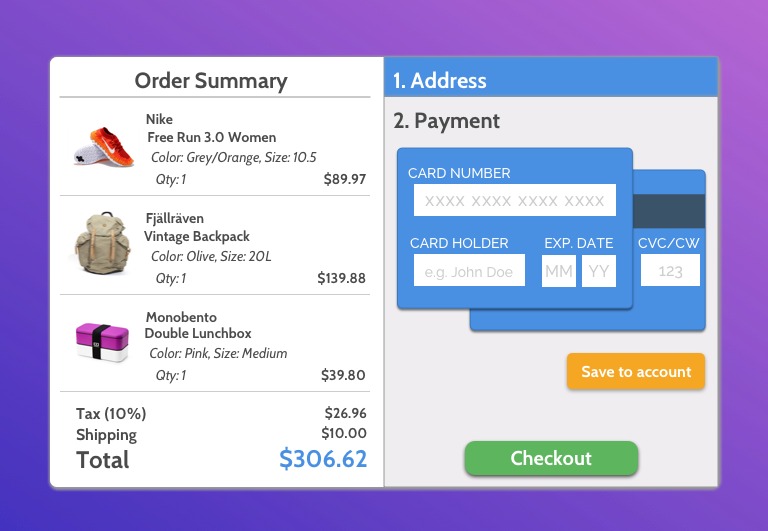Click the card holder name field
This screenshot has width=768, height=531.
469,270
